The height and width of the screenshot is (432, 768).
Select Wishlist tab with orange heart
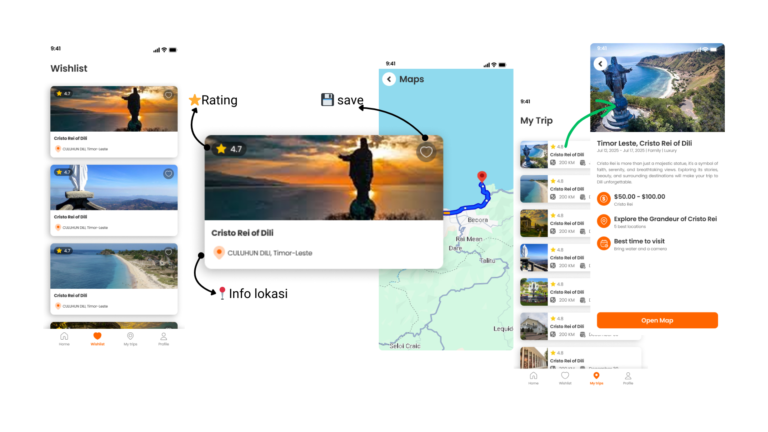(97, 338)
